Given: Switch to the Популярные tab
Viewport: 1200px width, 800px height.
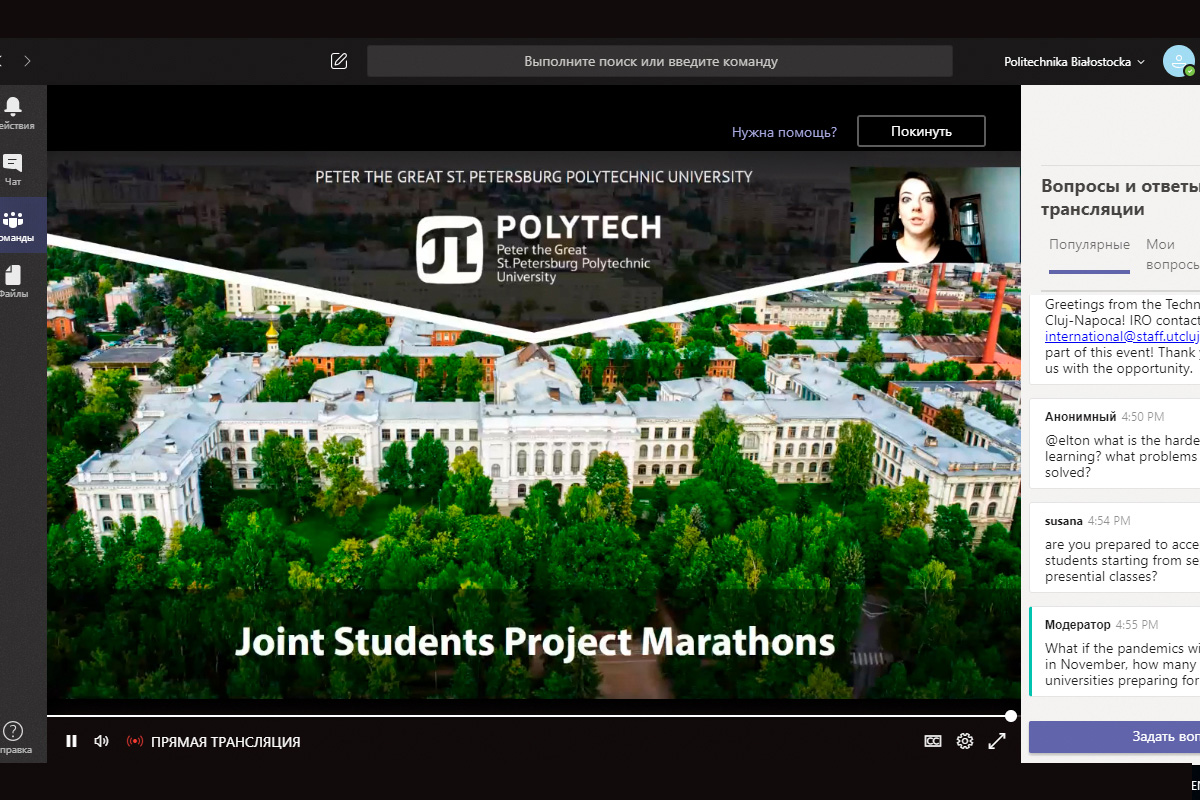Looking at the screenshot, I should (x=1089, y=245).
